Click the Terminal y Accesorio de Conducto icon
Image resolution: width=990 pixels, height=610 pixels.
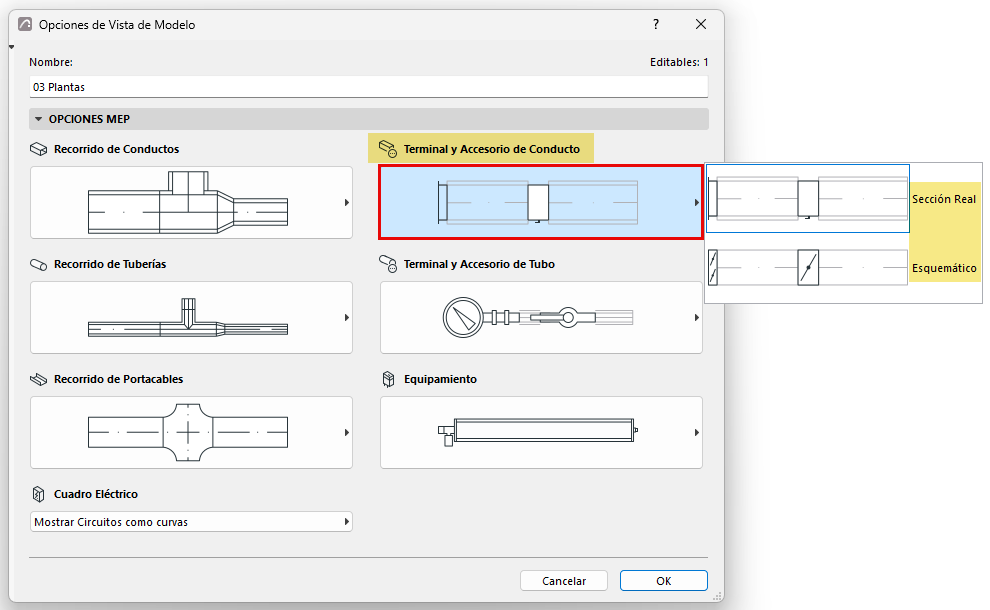coord(388,149)
